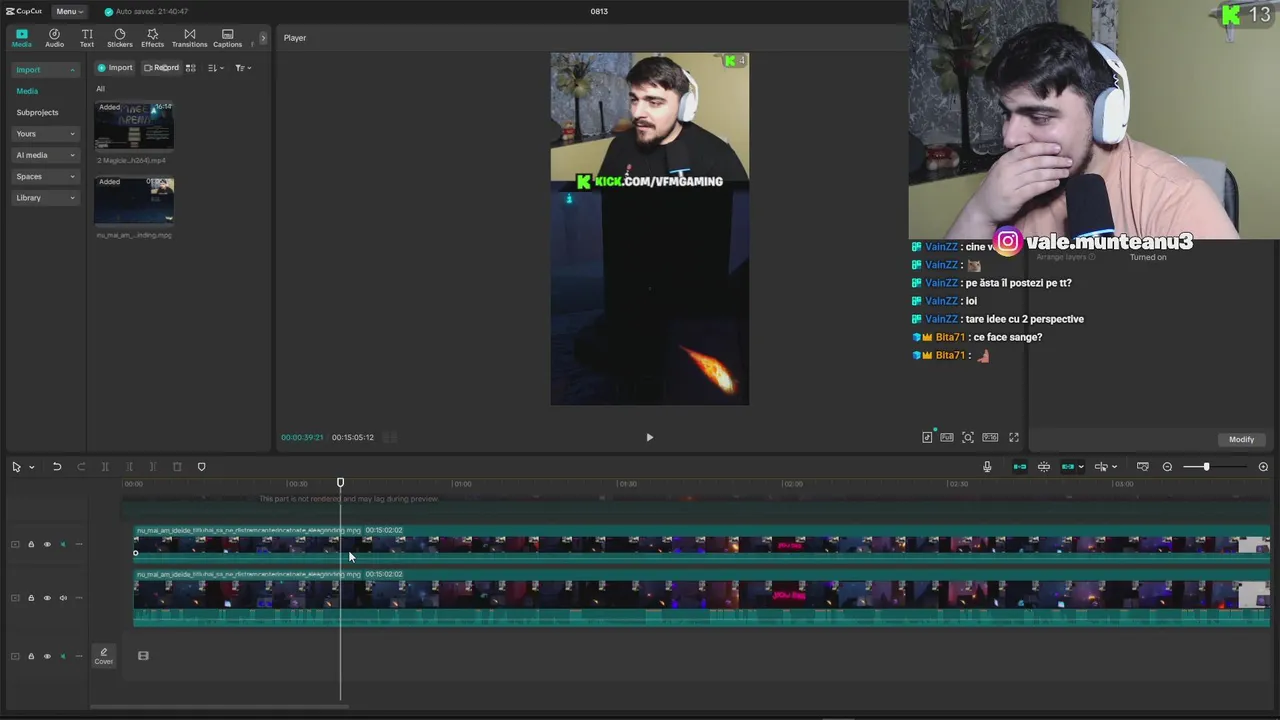
Task: Select the pointer selection tool
Action: tap(16, 467)
